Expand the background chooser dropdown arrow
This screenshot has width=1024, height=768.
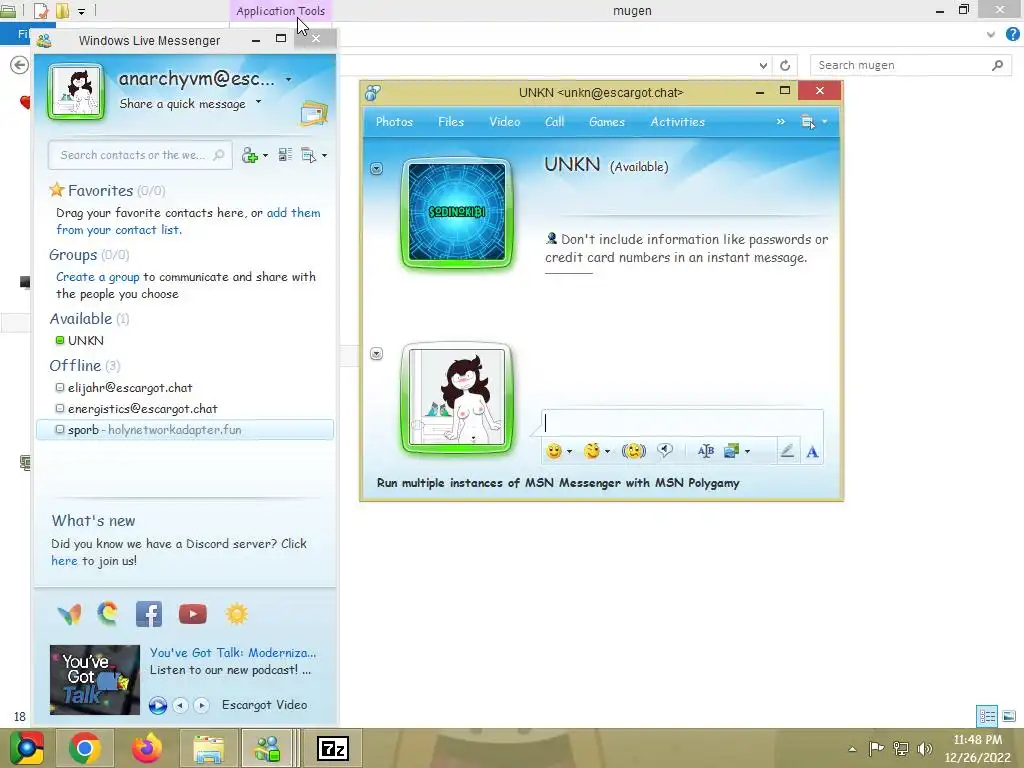point(747,451)
